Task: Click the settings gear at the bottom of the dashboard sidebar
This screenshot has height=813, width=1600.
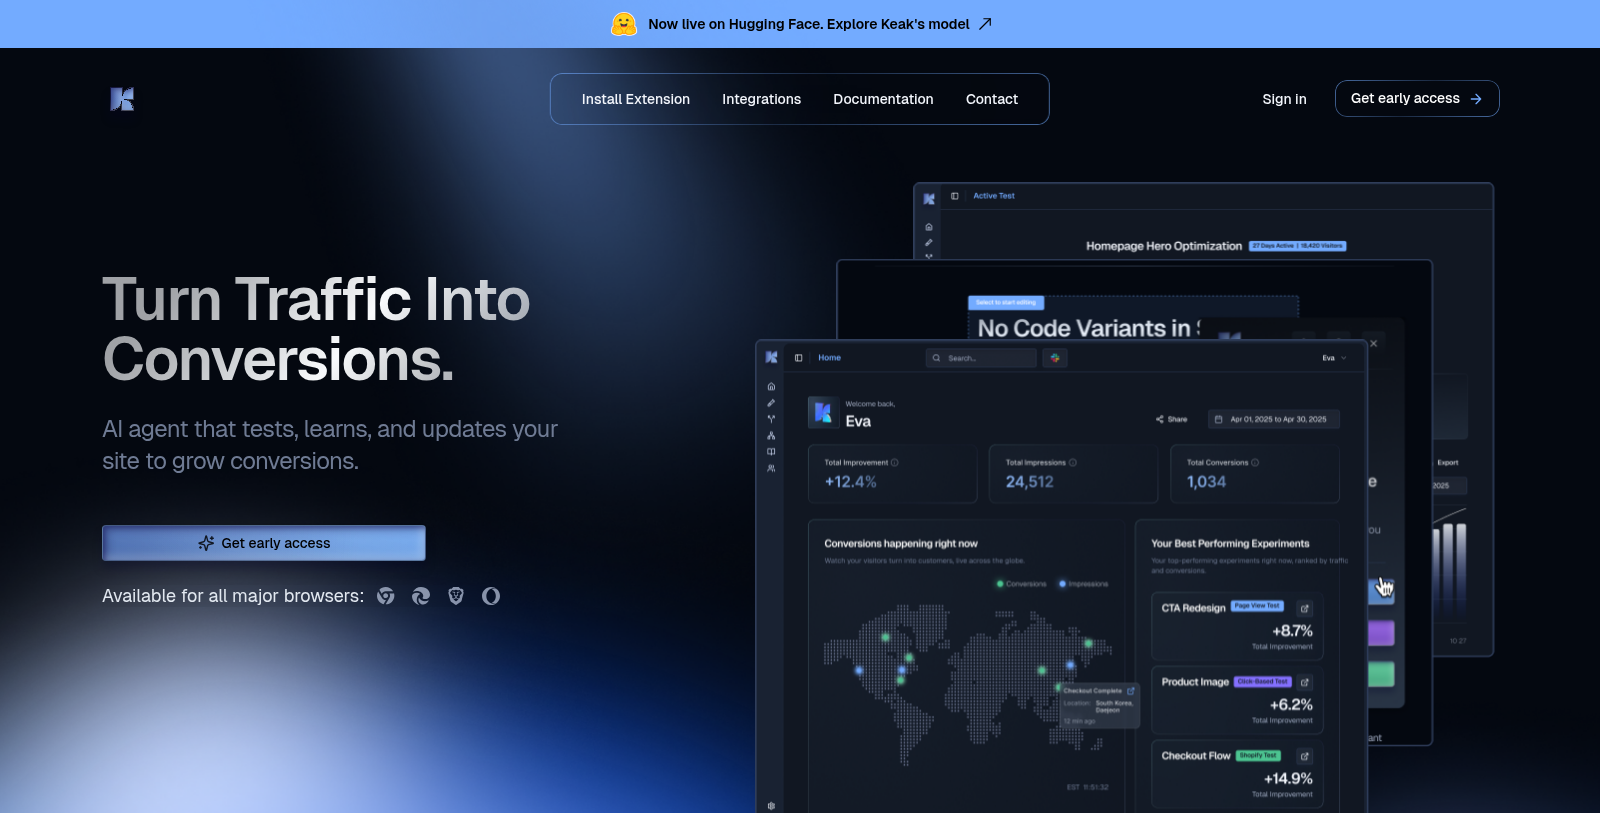Action: [x=771, y=805]
